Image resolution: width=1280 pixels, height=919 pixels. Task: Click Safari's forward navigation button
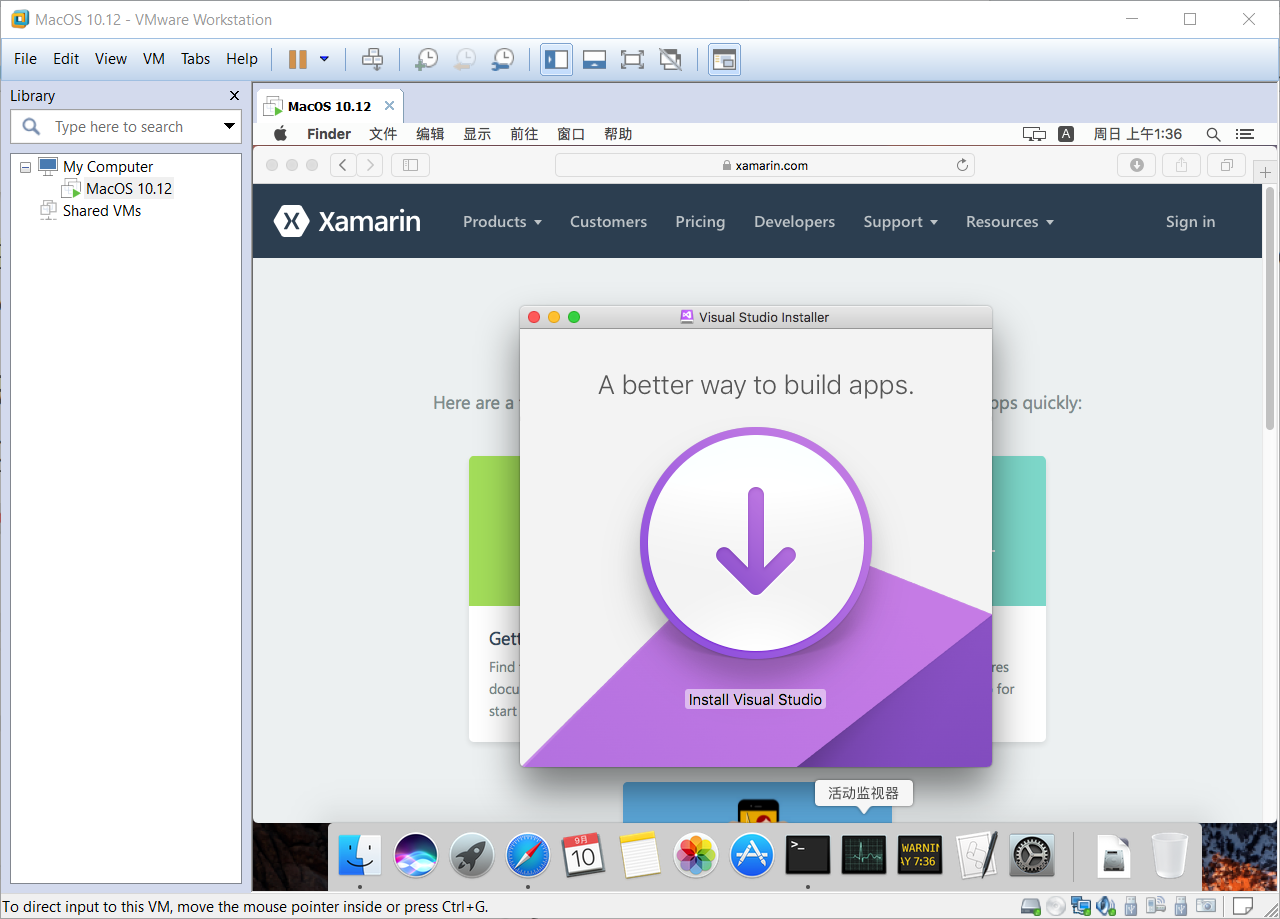click(x=370, y=165)
